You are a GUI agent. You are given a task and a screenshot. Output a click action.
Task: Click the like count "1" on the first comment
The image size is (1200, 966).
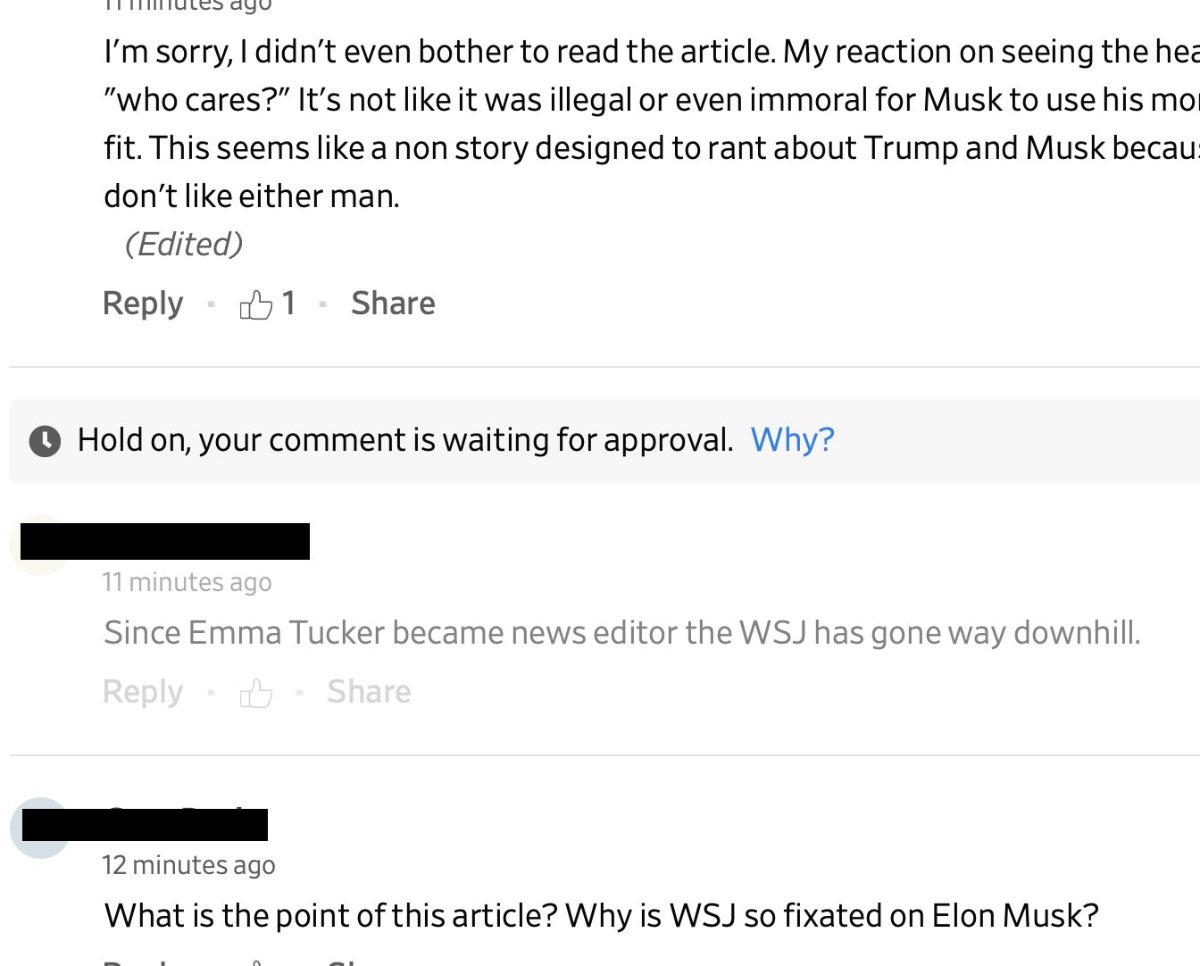click(288, 304)
